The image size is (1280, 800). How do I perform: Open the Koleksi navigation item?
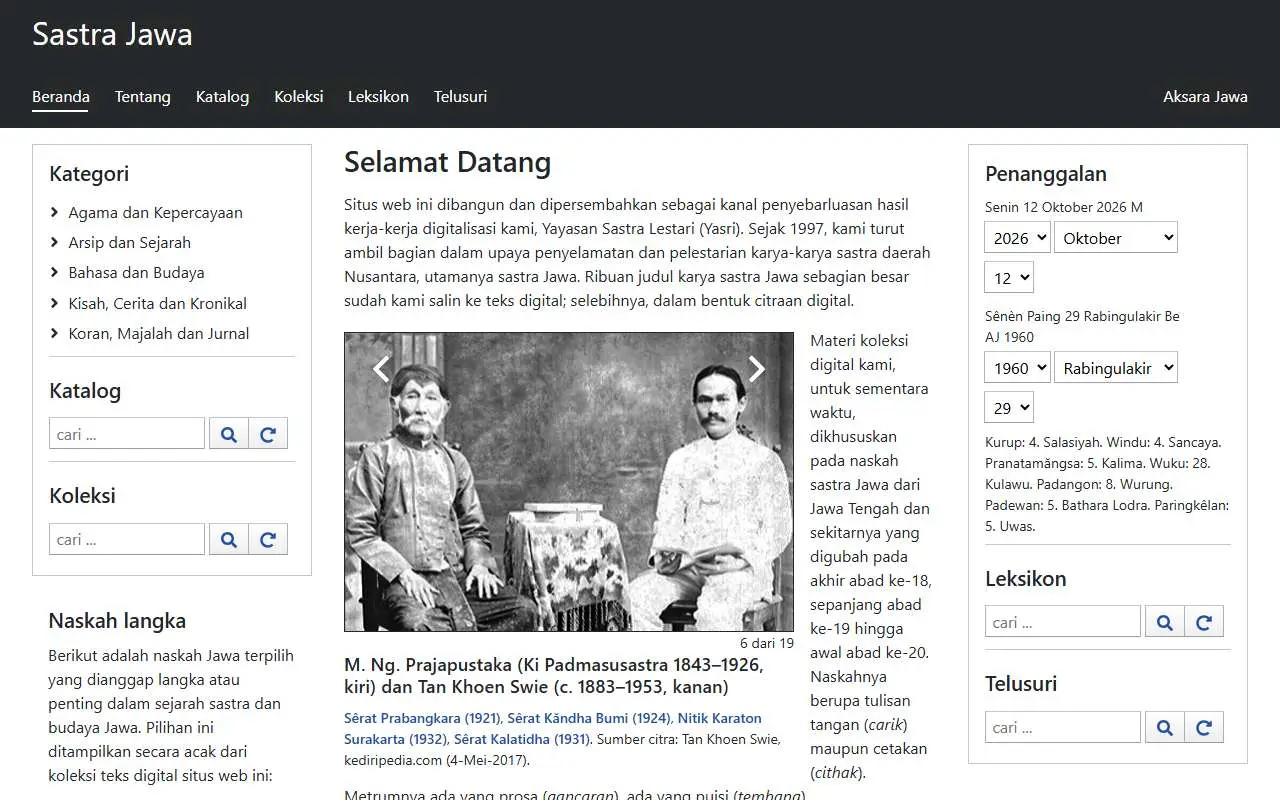[299, 97]
